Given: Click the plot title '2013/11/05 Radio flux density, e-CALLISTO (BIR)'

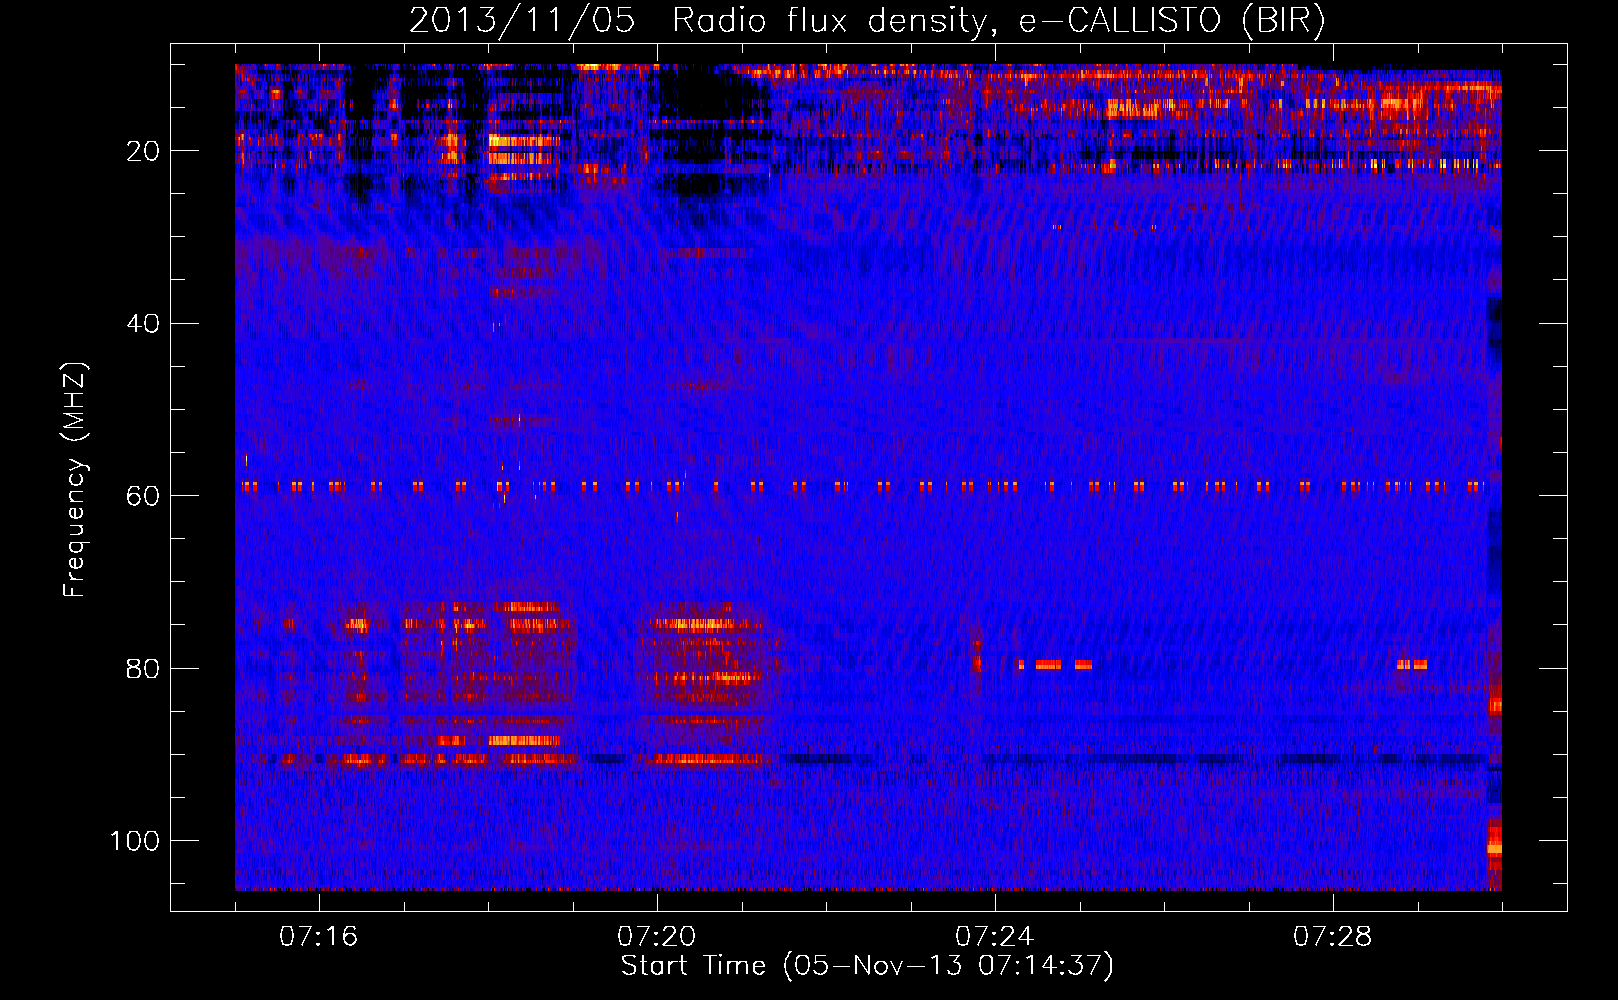Looking at the screenshot, I should click(x=867, y=21).
